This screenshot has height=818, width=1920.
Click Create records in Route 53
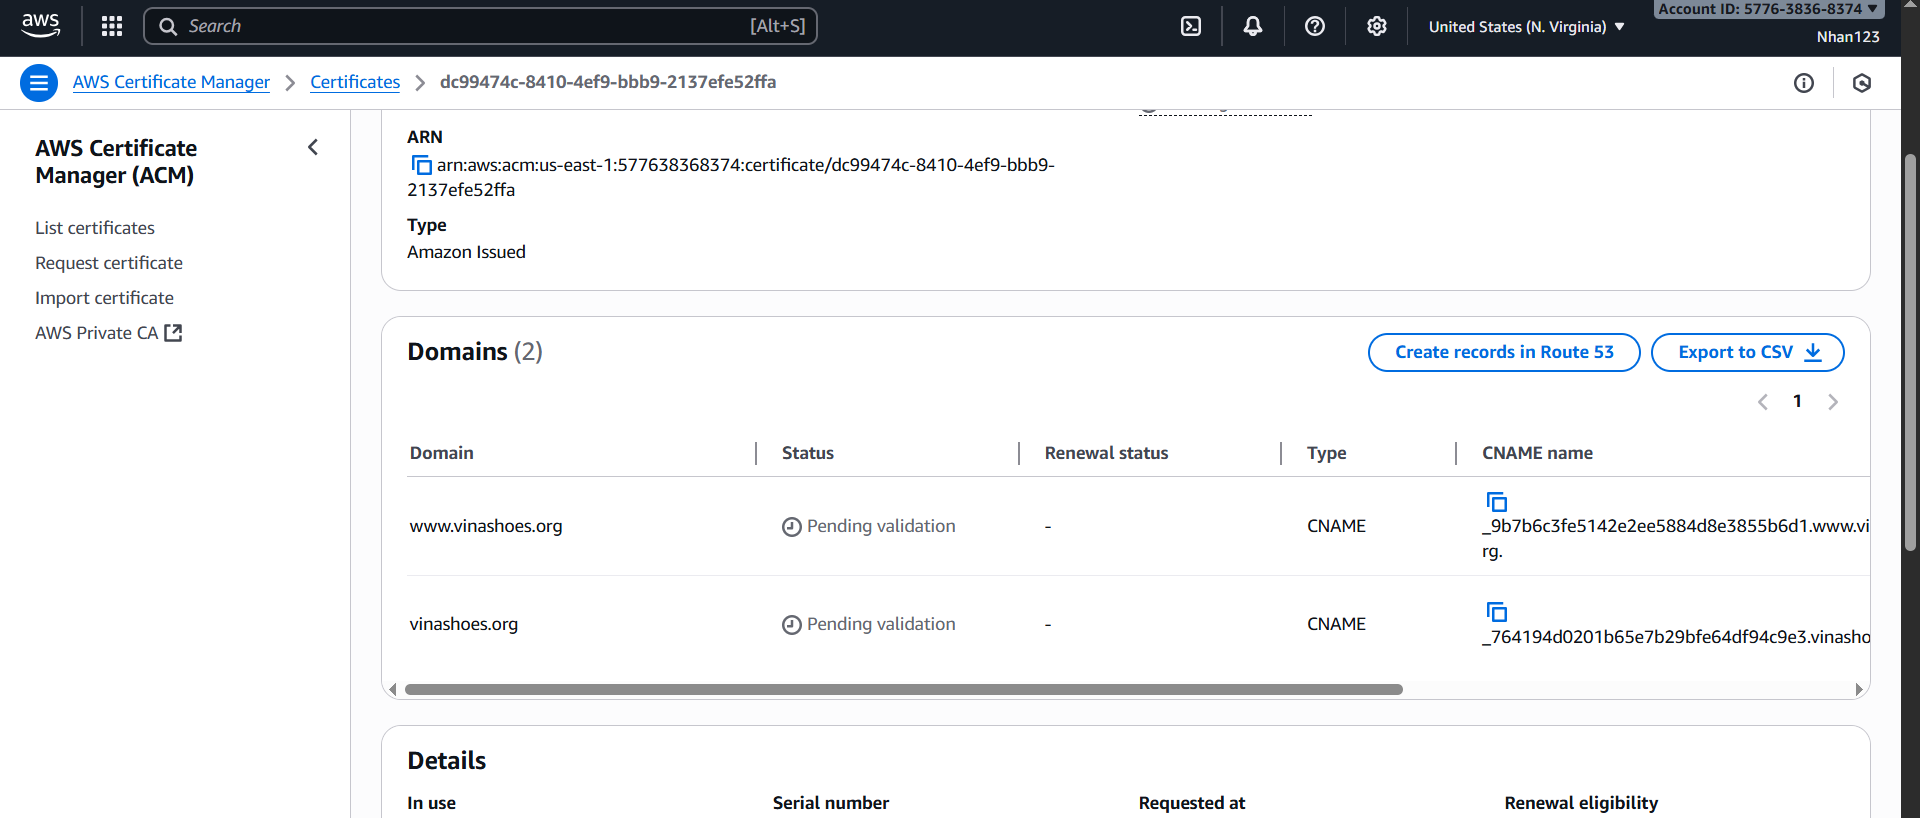[x=1504, y=352]
